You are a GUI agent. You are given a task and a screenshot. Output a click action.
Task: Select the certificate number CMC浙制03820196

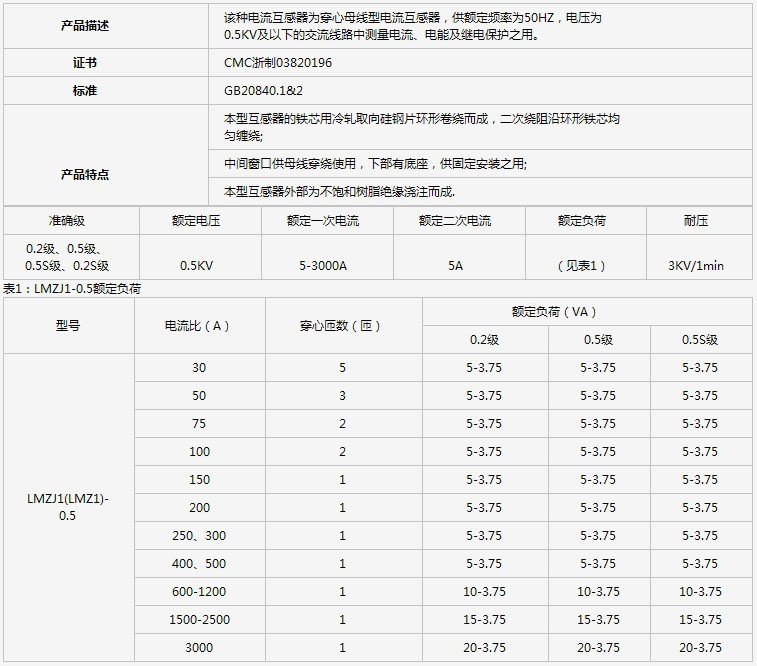coord(278,62)
